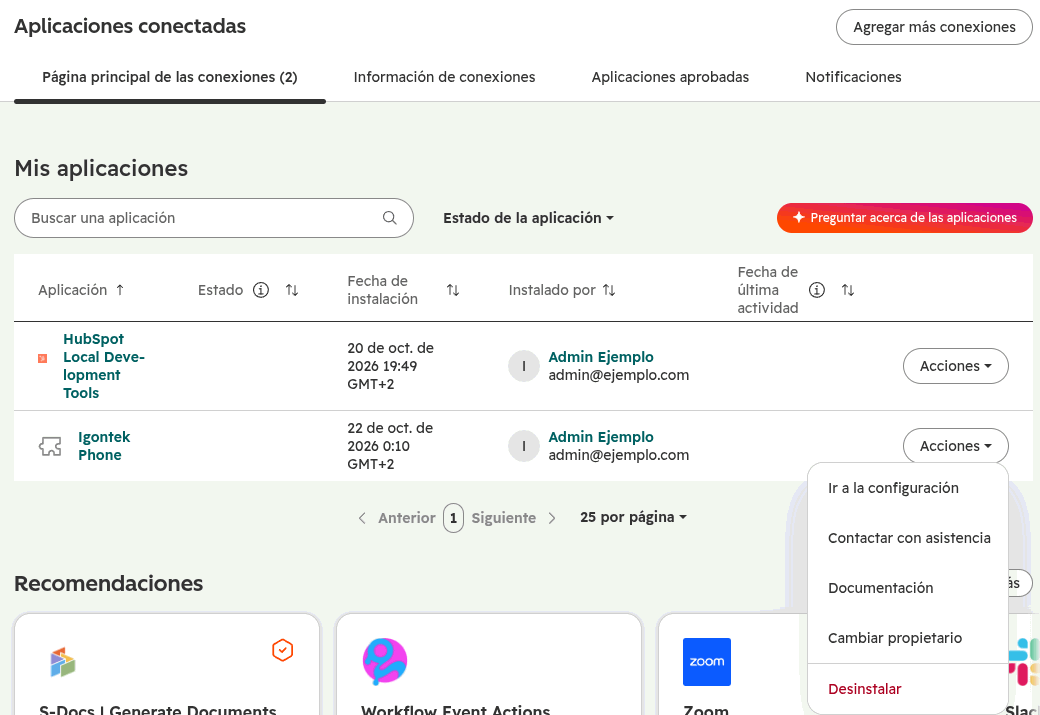
Task: Click S-Docs app logo
Action: [x=63, y=662]
